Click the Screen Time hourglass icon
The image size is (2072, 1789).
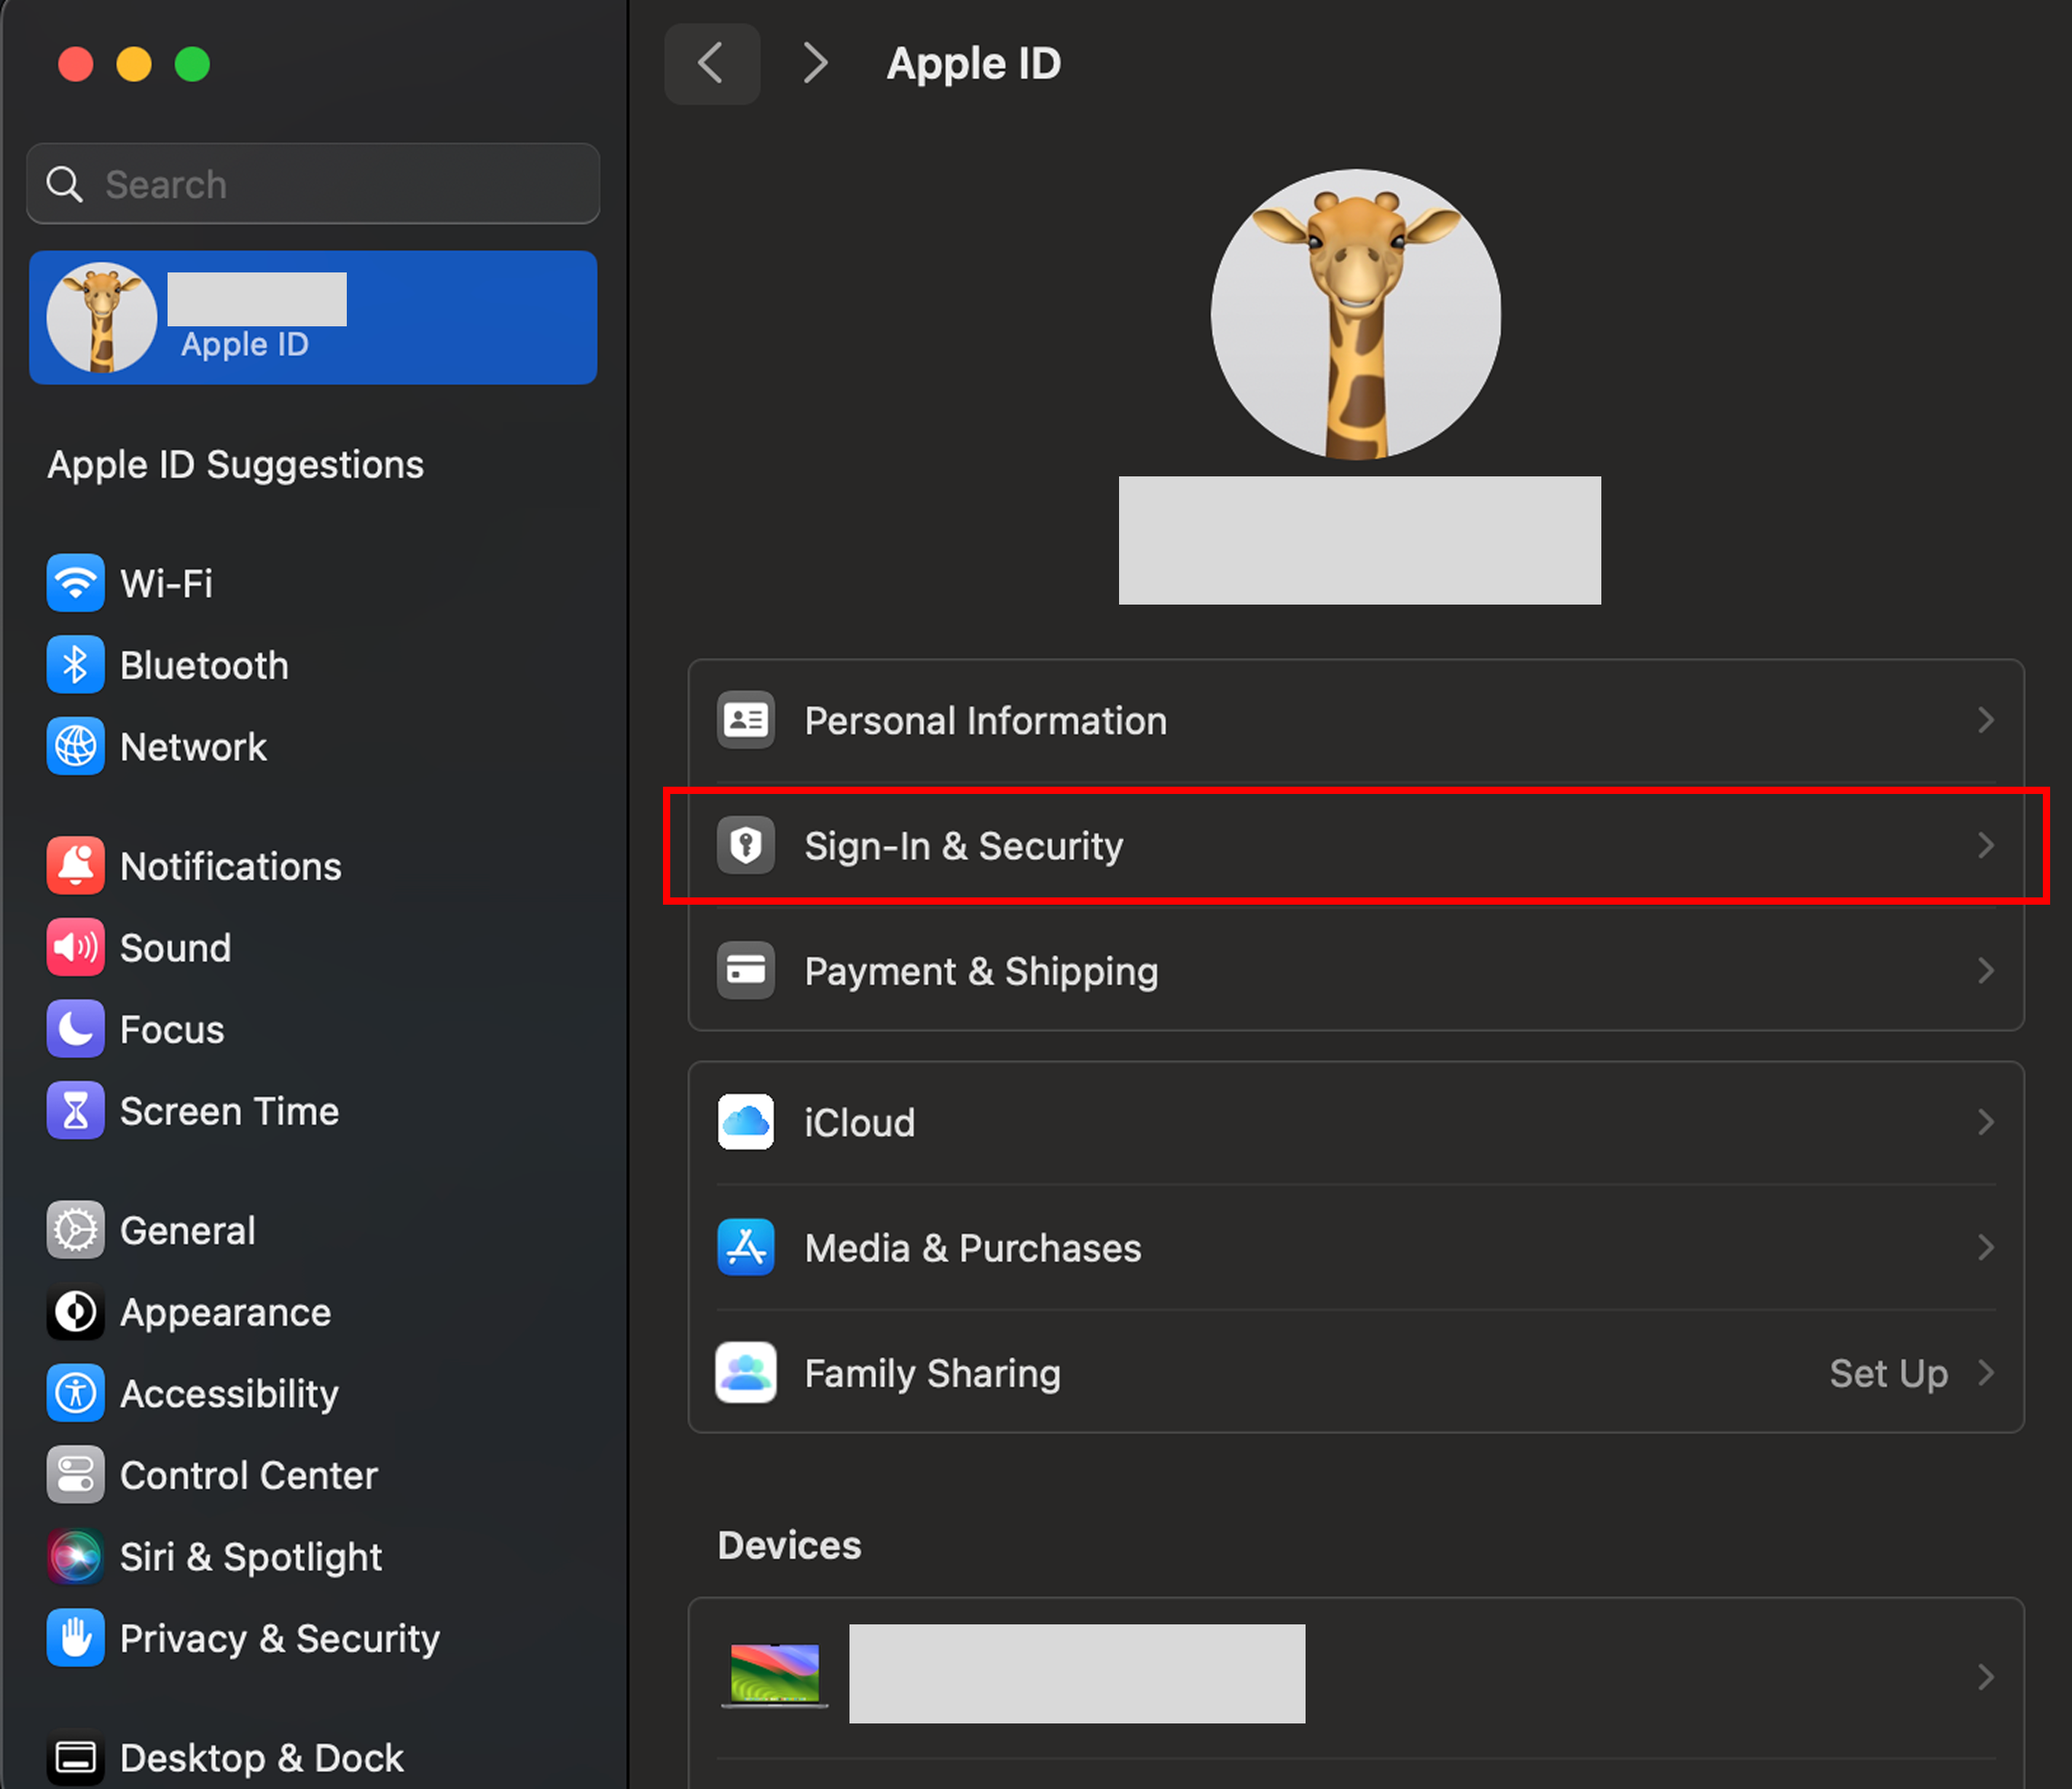click(75, 1111)
